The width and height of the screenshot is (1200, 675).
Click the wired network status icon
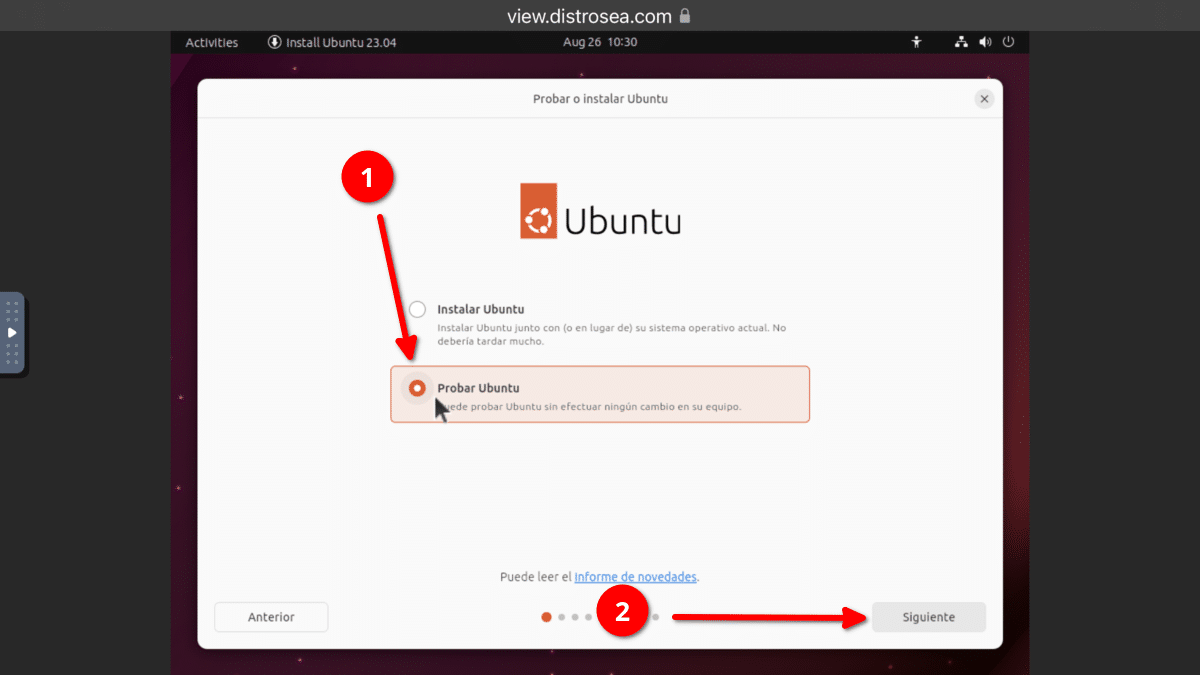[961, 42]
